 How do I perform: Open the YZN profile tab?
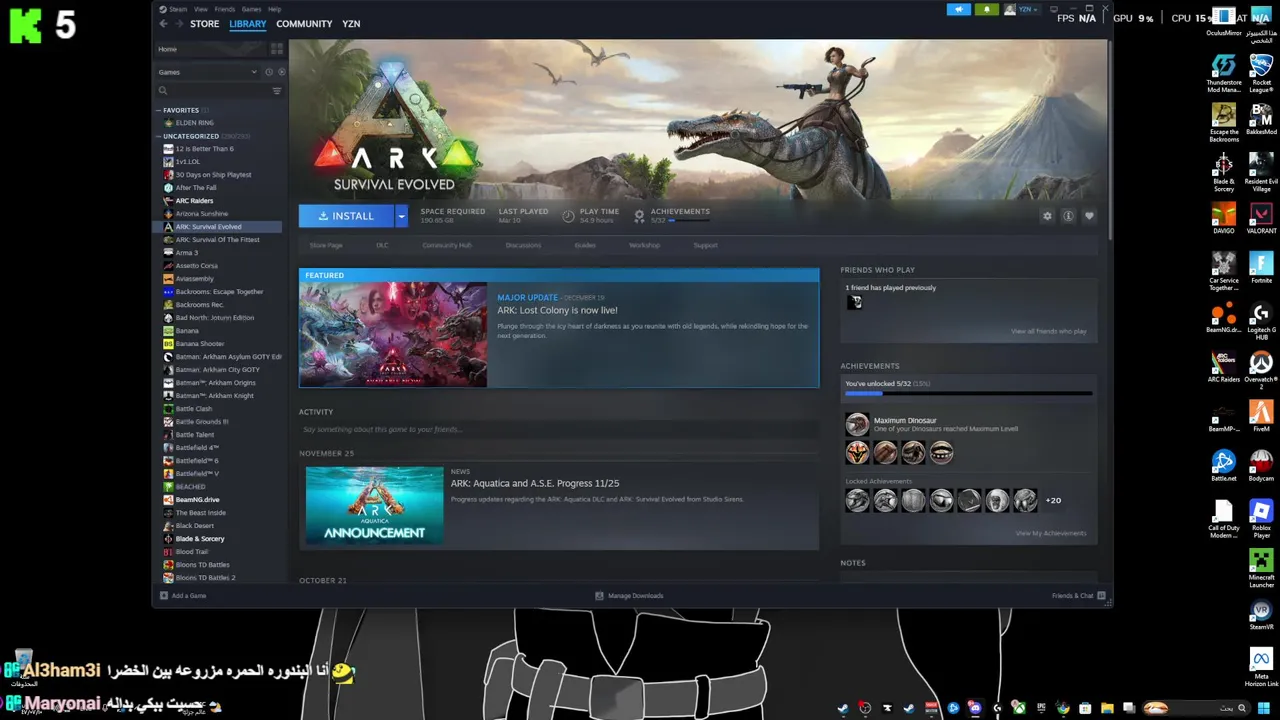click(351, 24)
